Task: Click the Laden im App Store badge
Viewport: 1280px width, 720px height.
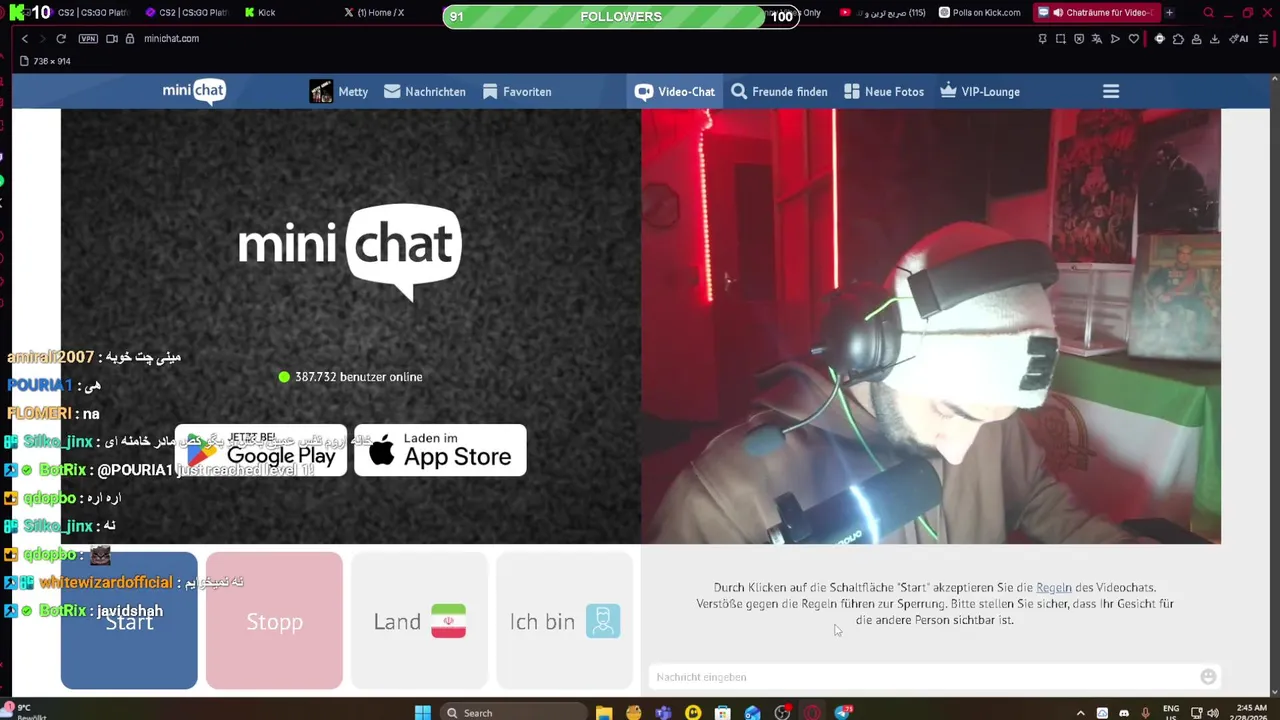Action: click(x=440, y=450)
